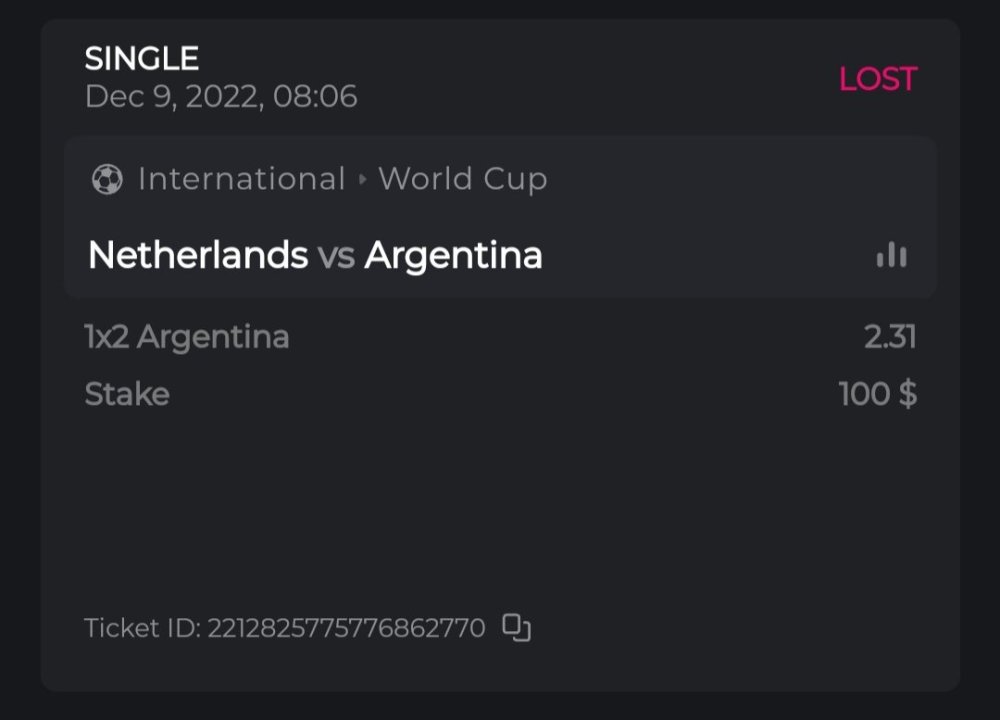
Task: Select the International category label
Action: tap(241, 180)
